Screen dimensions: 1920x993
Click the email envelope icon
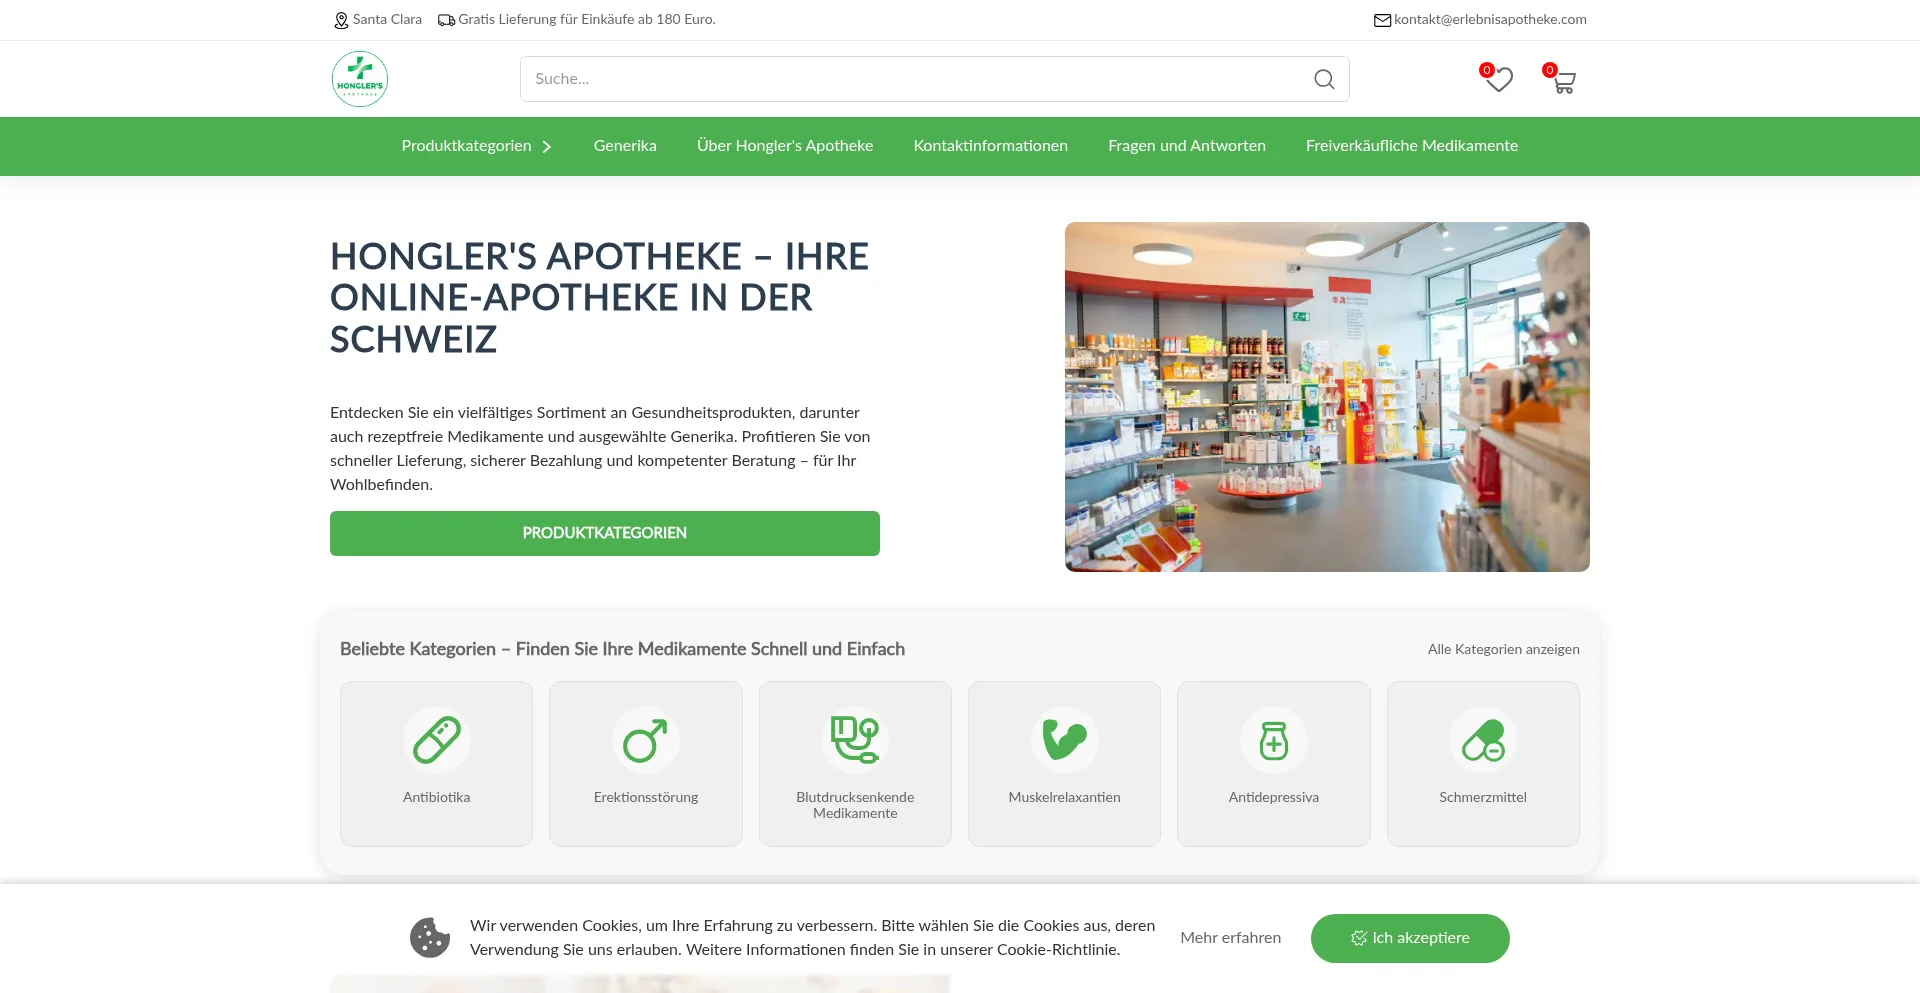(x=1382, y=20)
